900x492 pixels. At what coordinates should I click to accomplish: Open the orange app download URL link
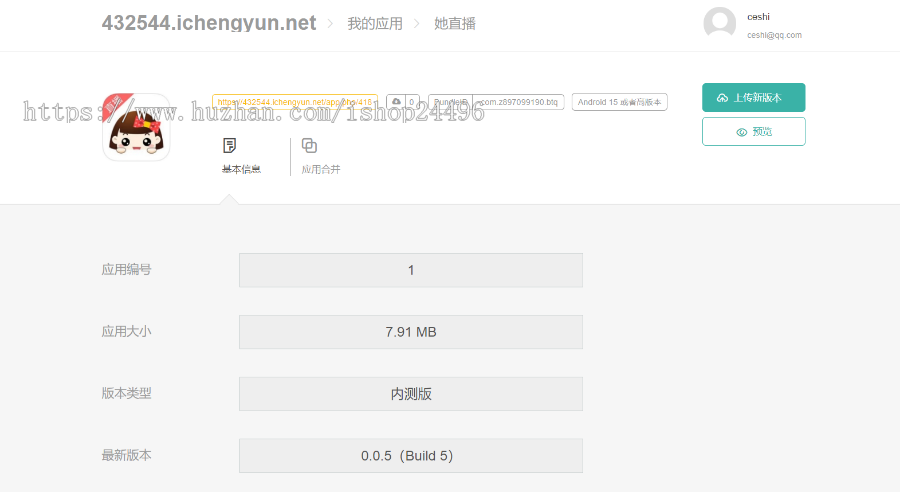click(295, 102)
